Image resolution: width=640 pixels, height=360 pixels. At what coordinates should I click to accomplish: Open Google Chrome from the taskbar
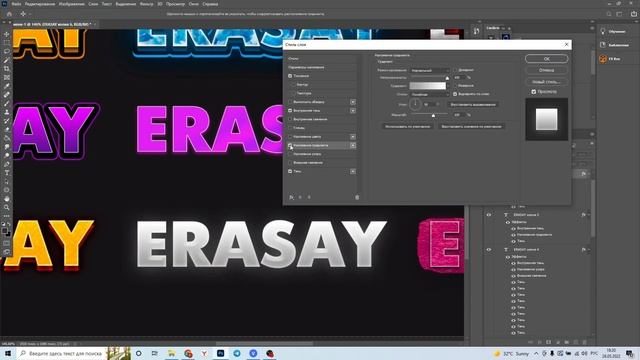click(x=188, y=353)
